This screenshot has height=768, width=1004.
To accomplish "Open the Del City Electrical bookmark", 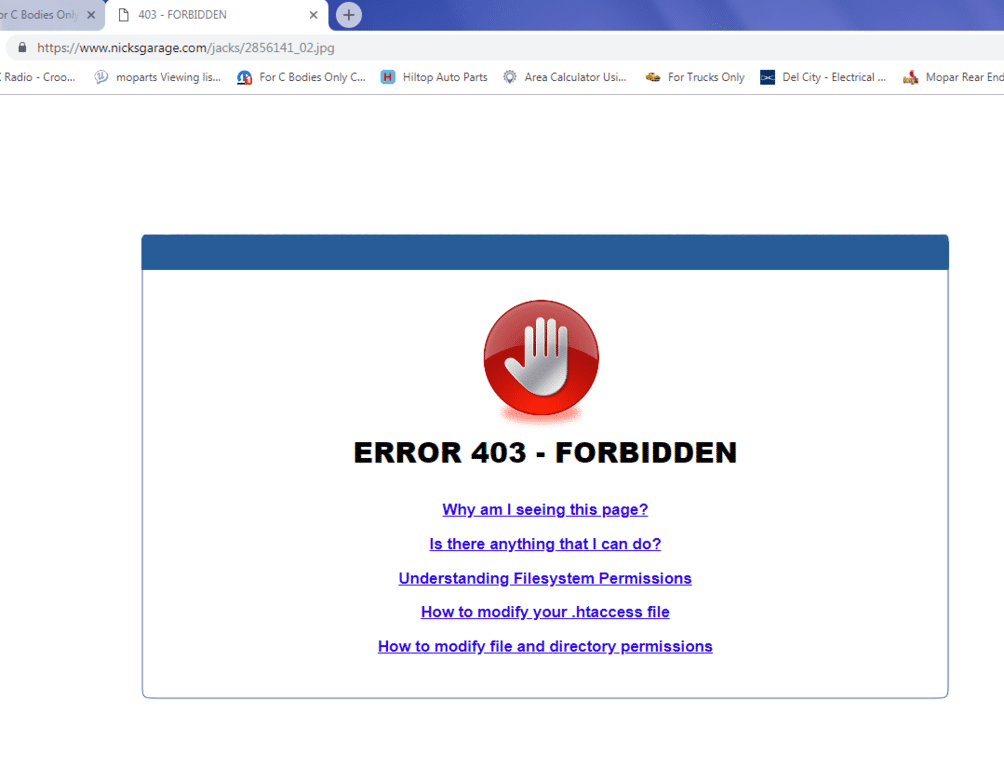I will [823, 77].
